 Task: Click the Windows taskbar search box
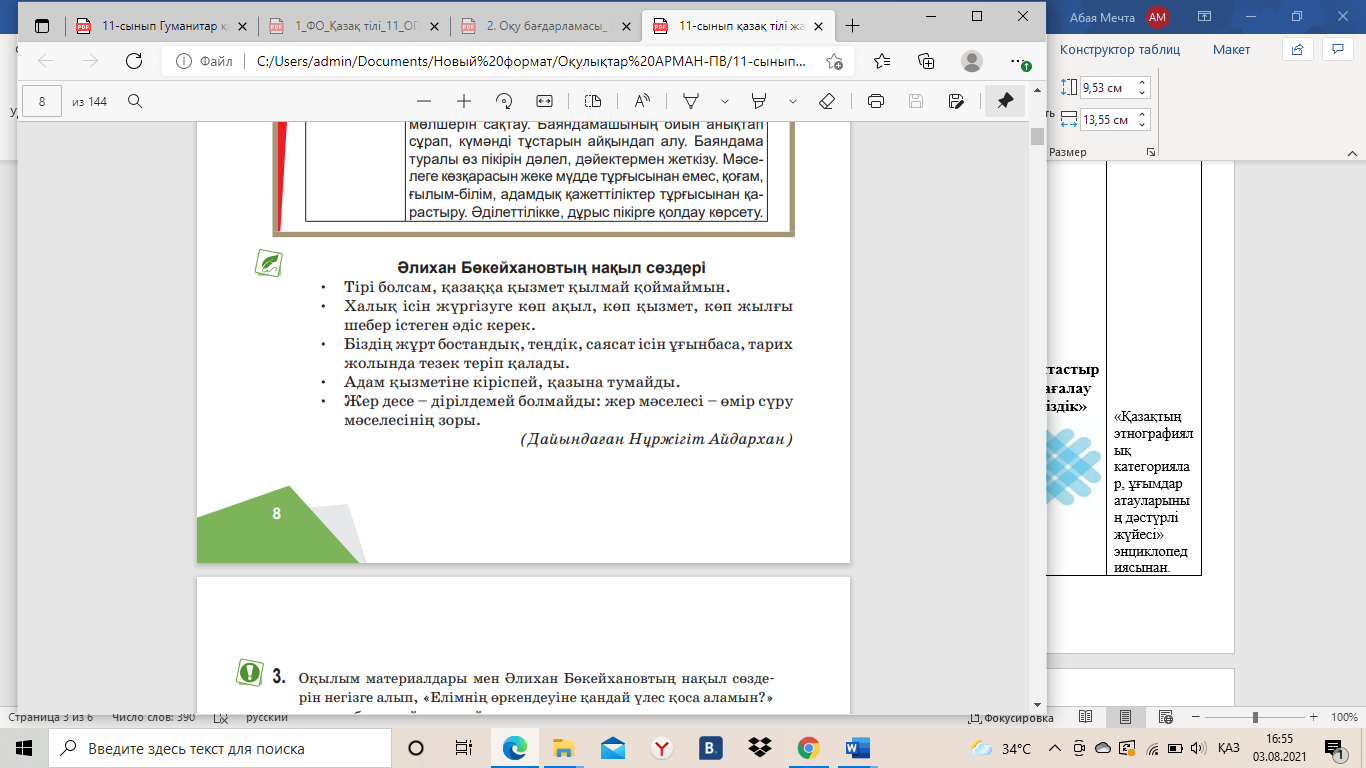tap(219, 748)
